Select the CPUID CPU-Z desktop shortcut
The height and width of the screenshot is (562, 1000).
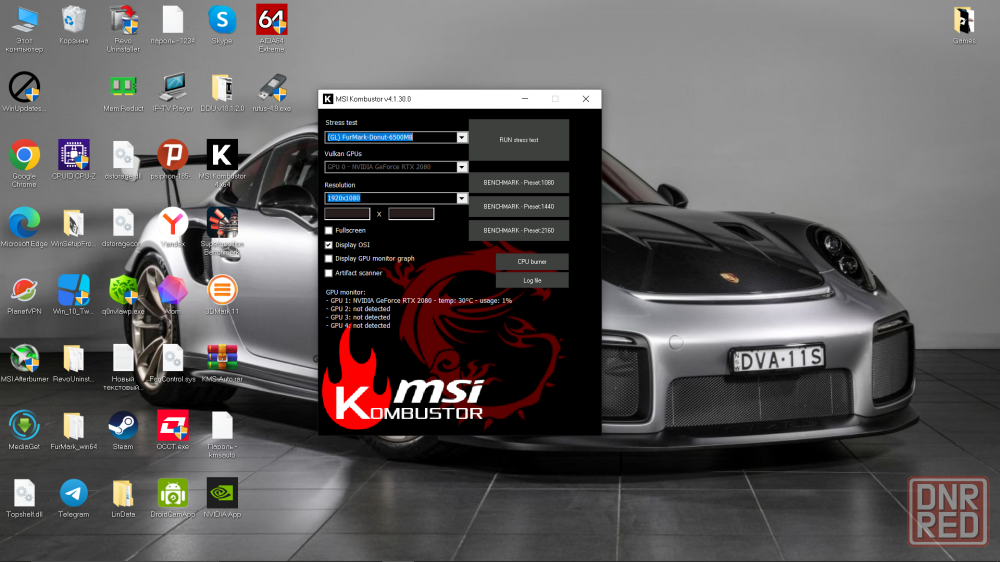pyautogui.click(x=73, y=156)
